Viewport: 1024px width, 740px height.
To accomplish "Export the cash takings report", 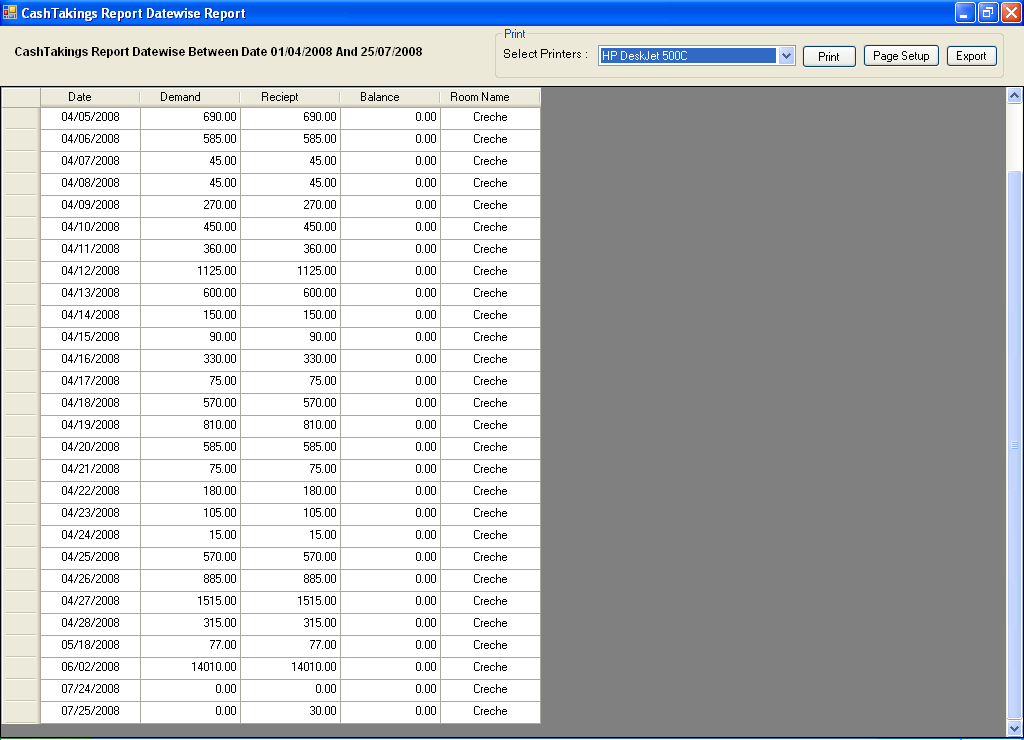I will pos(971,56).
